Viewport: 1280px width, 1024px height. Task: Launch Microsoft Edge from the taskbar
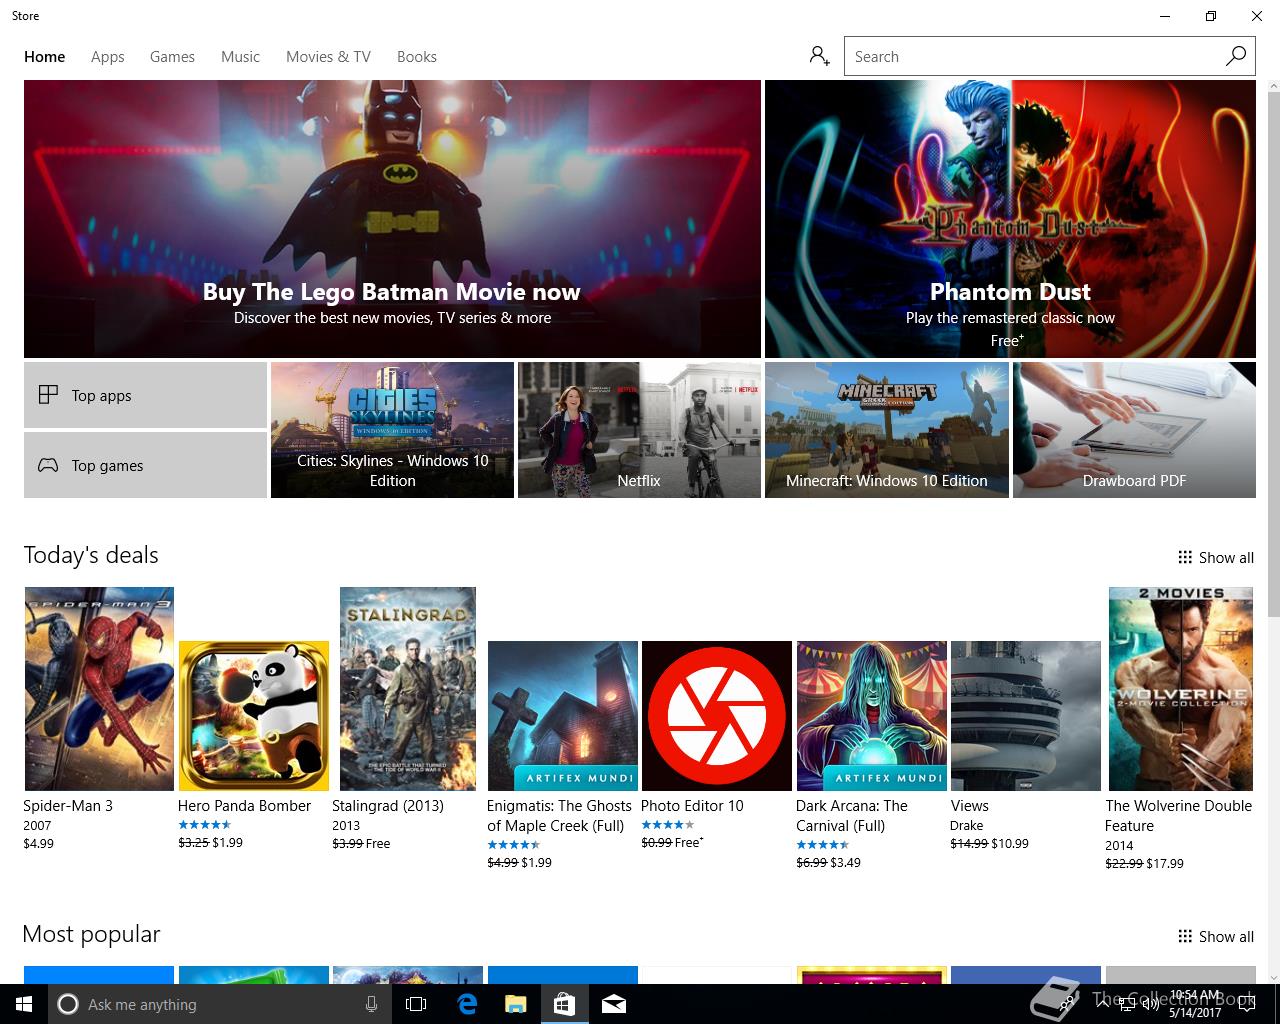466,1004
